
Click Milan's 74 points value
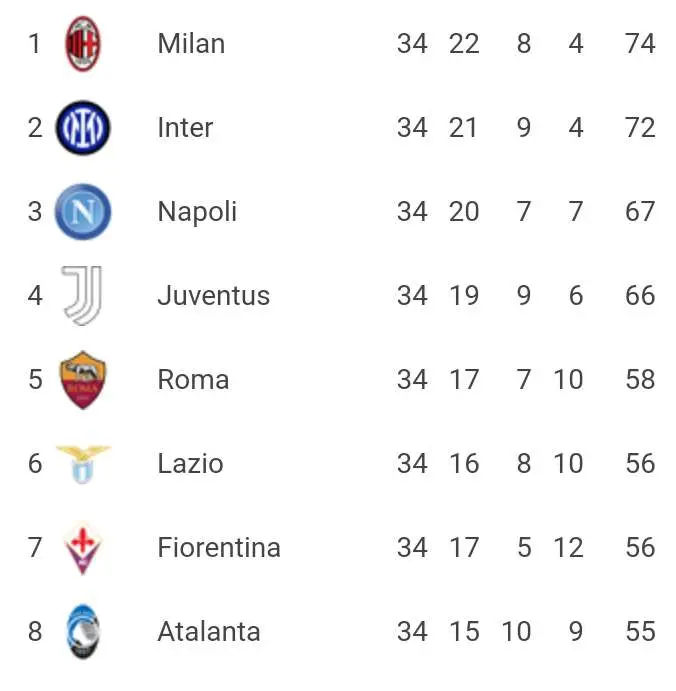click(x=640, y=44)
